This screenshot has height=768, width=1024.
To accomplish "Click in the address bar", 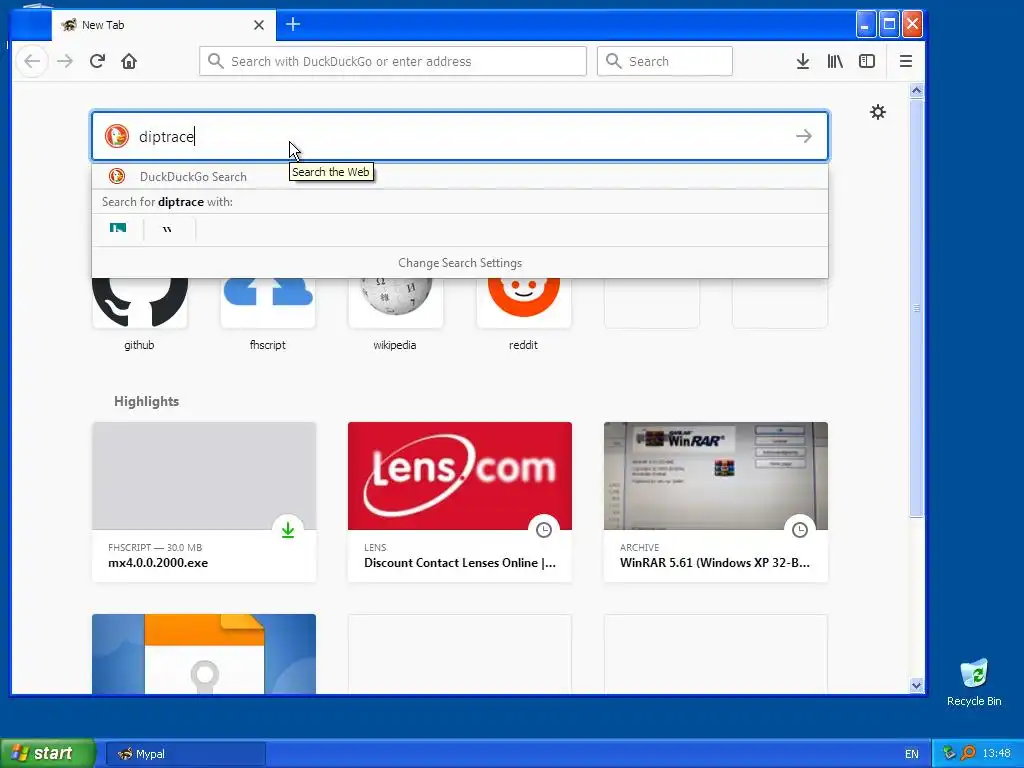I will pos(393,61).
